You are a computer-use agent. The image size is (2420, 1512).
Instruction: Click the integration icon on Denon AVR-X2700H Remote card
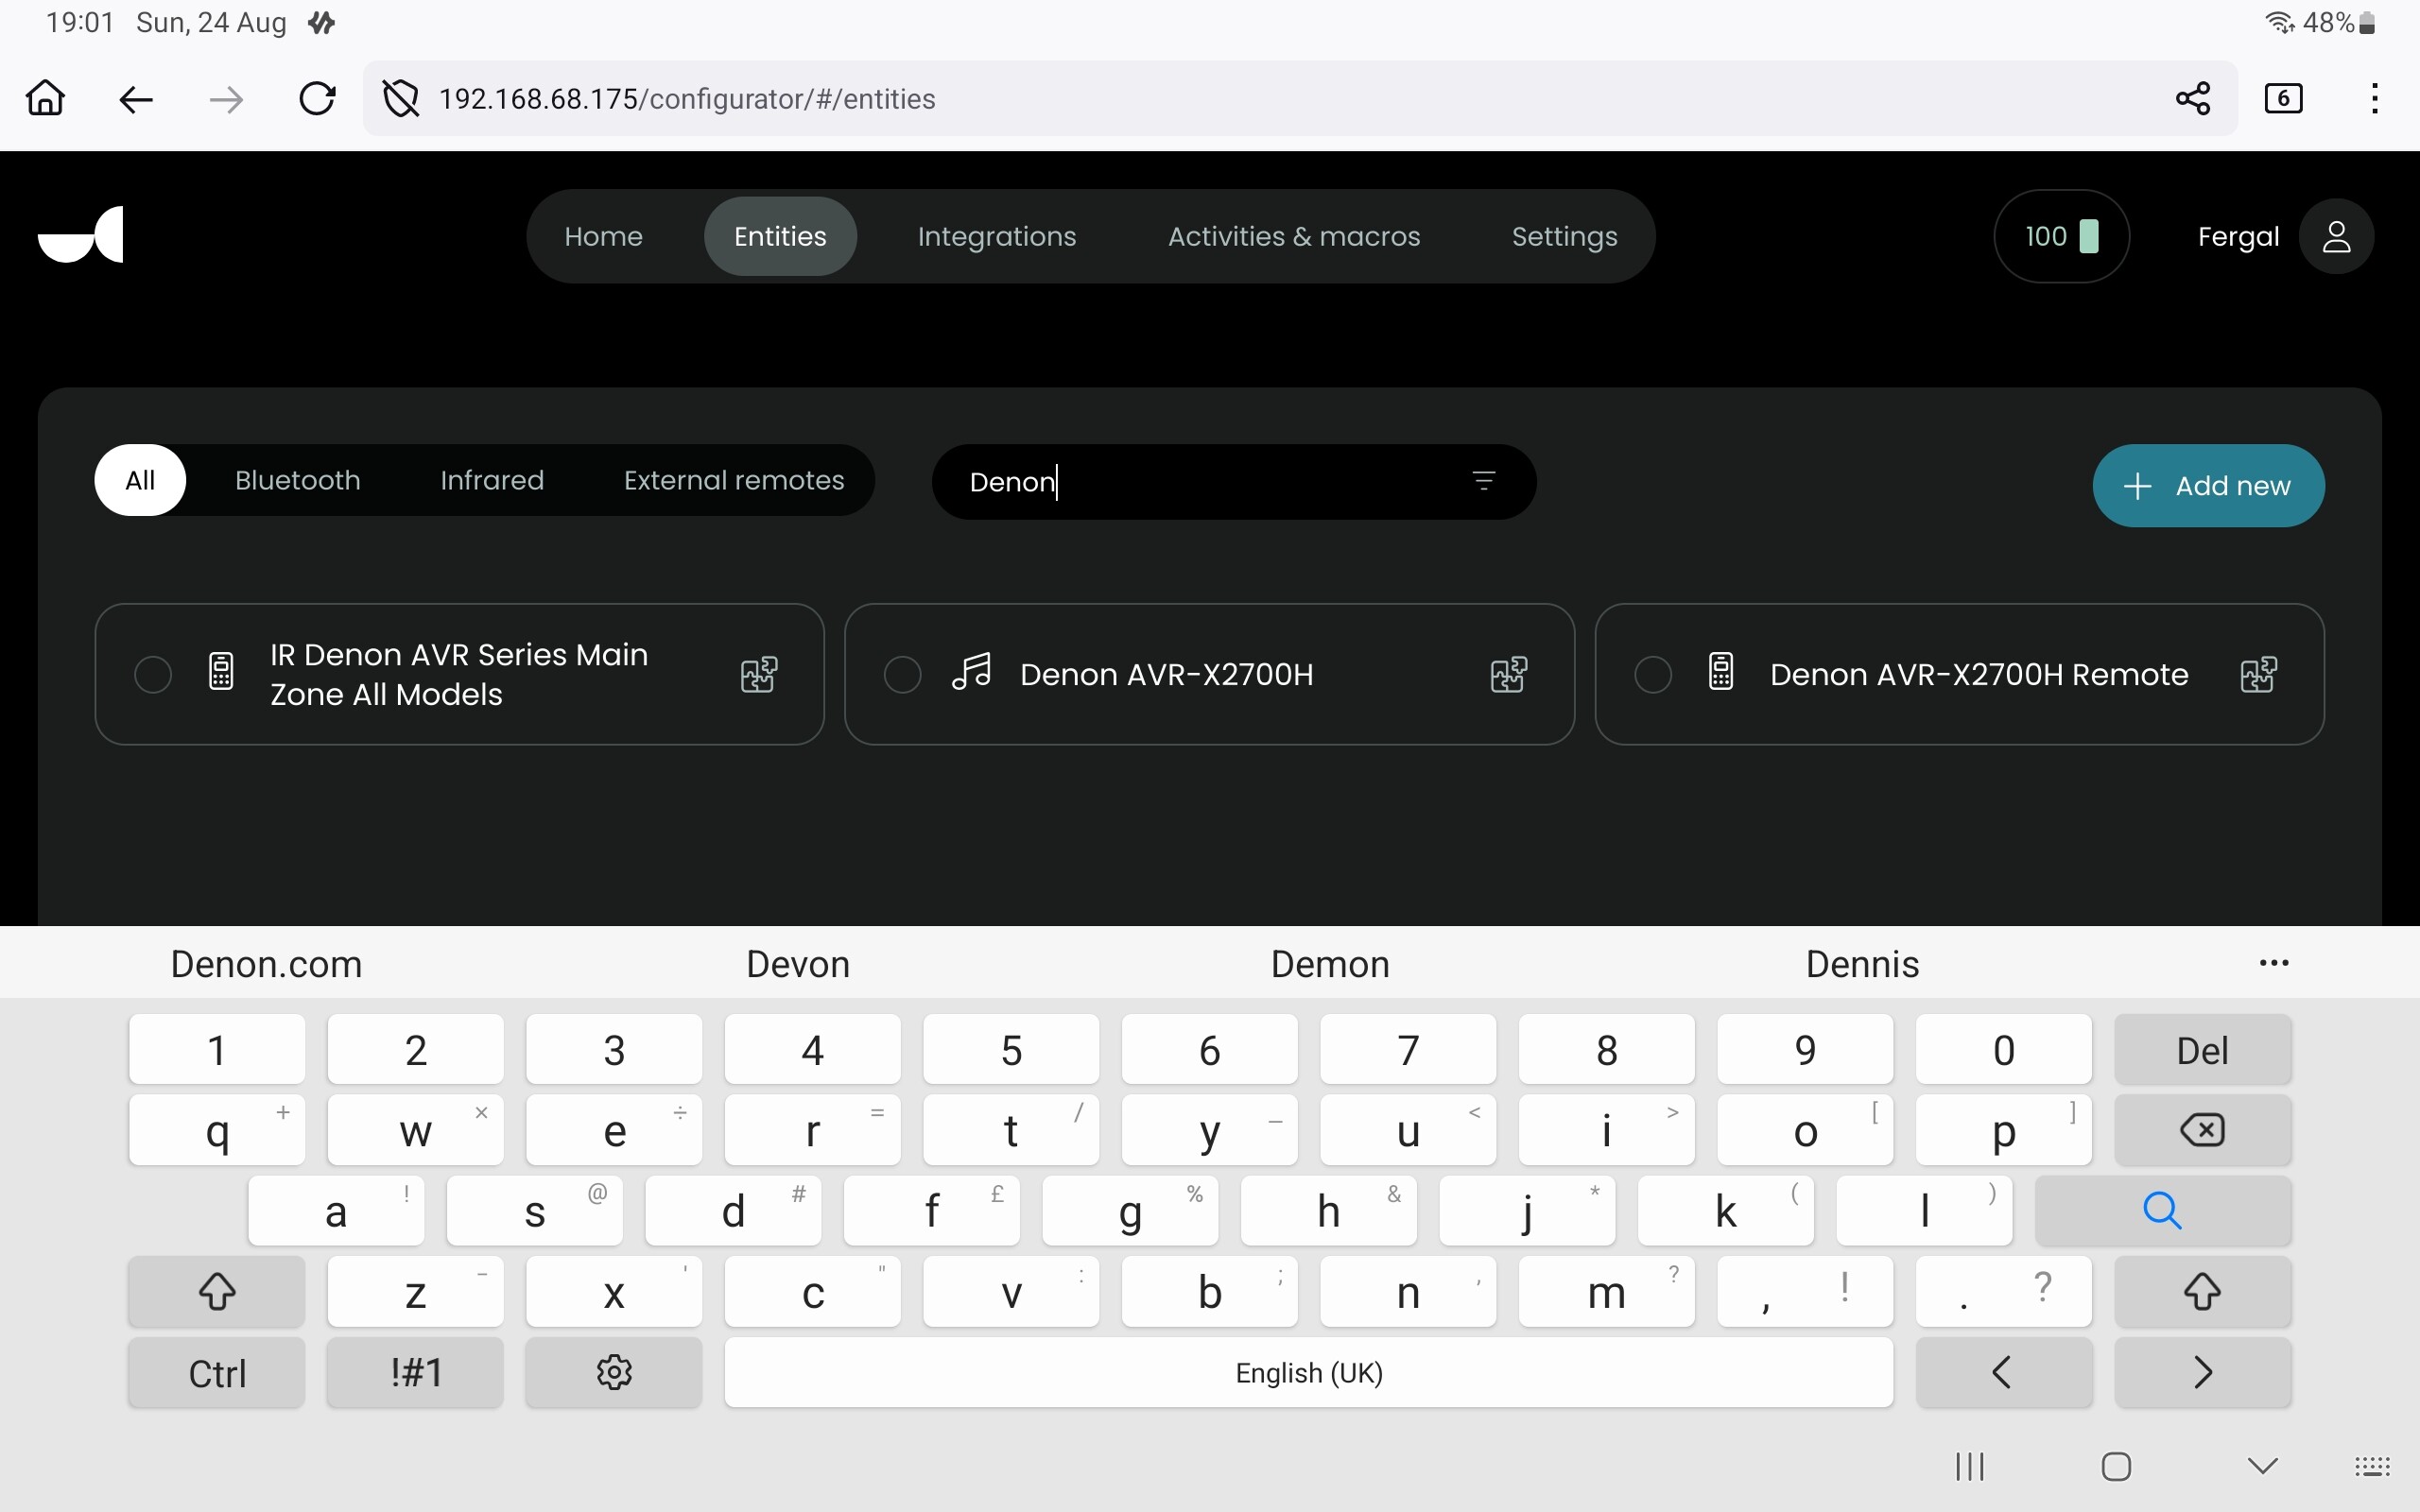(2259, 674)
